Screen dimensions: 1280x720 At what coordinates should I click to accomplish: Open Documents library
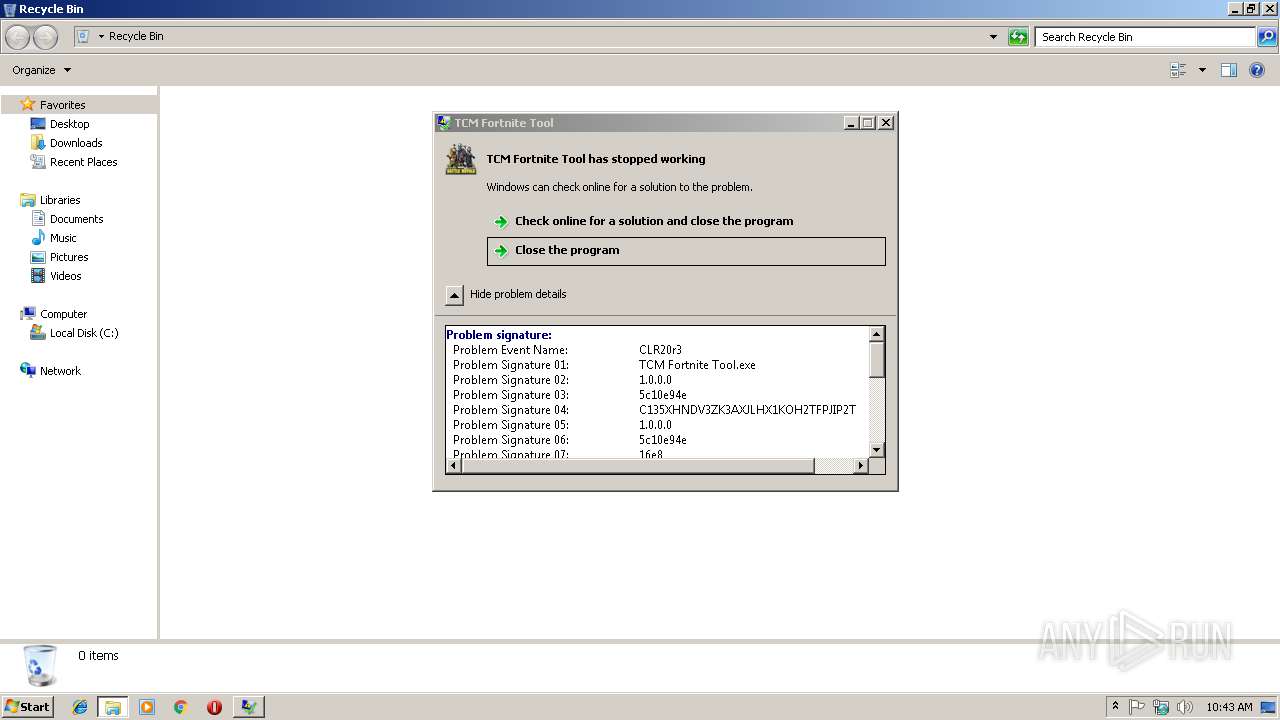(x=76, y=219)
